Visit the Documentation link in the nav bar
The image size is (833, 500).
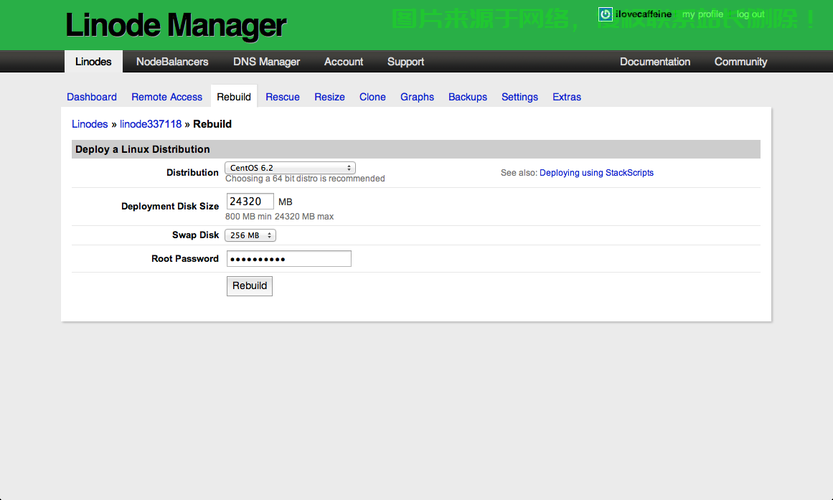[655, 62]
